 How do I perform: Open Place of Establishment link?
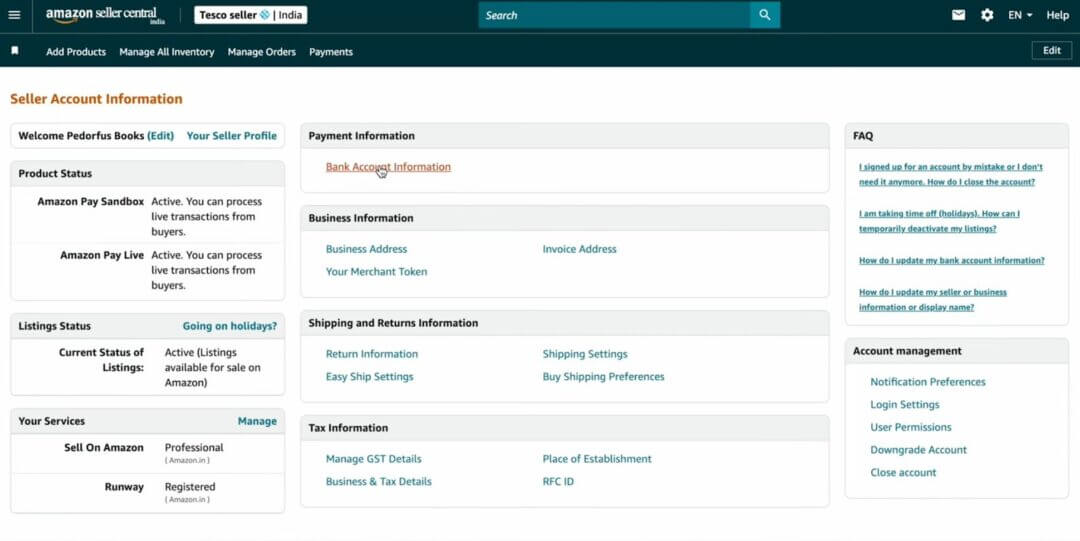coord(596,458)
